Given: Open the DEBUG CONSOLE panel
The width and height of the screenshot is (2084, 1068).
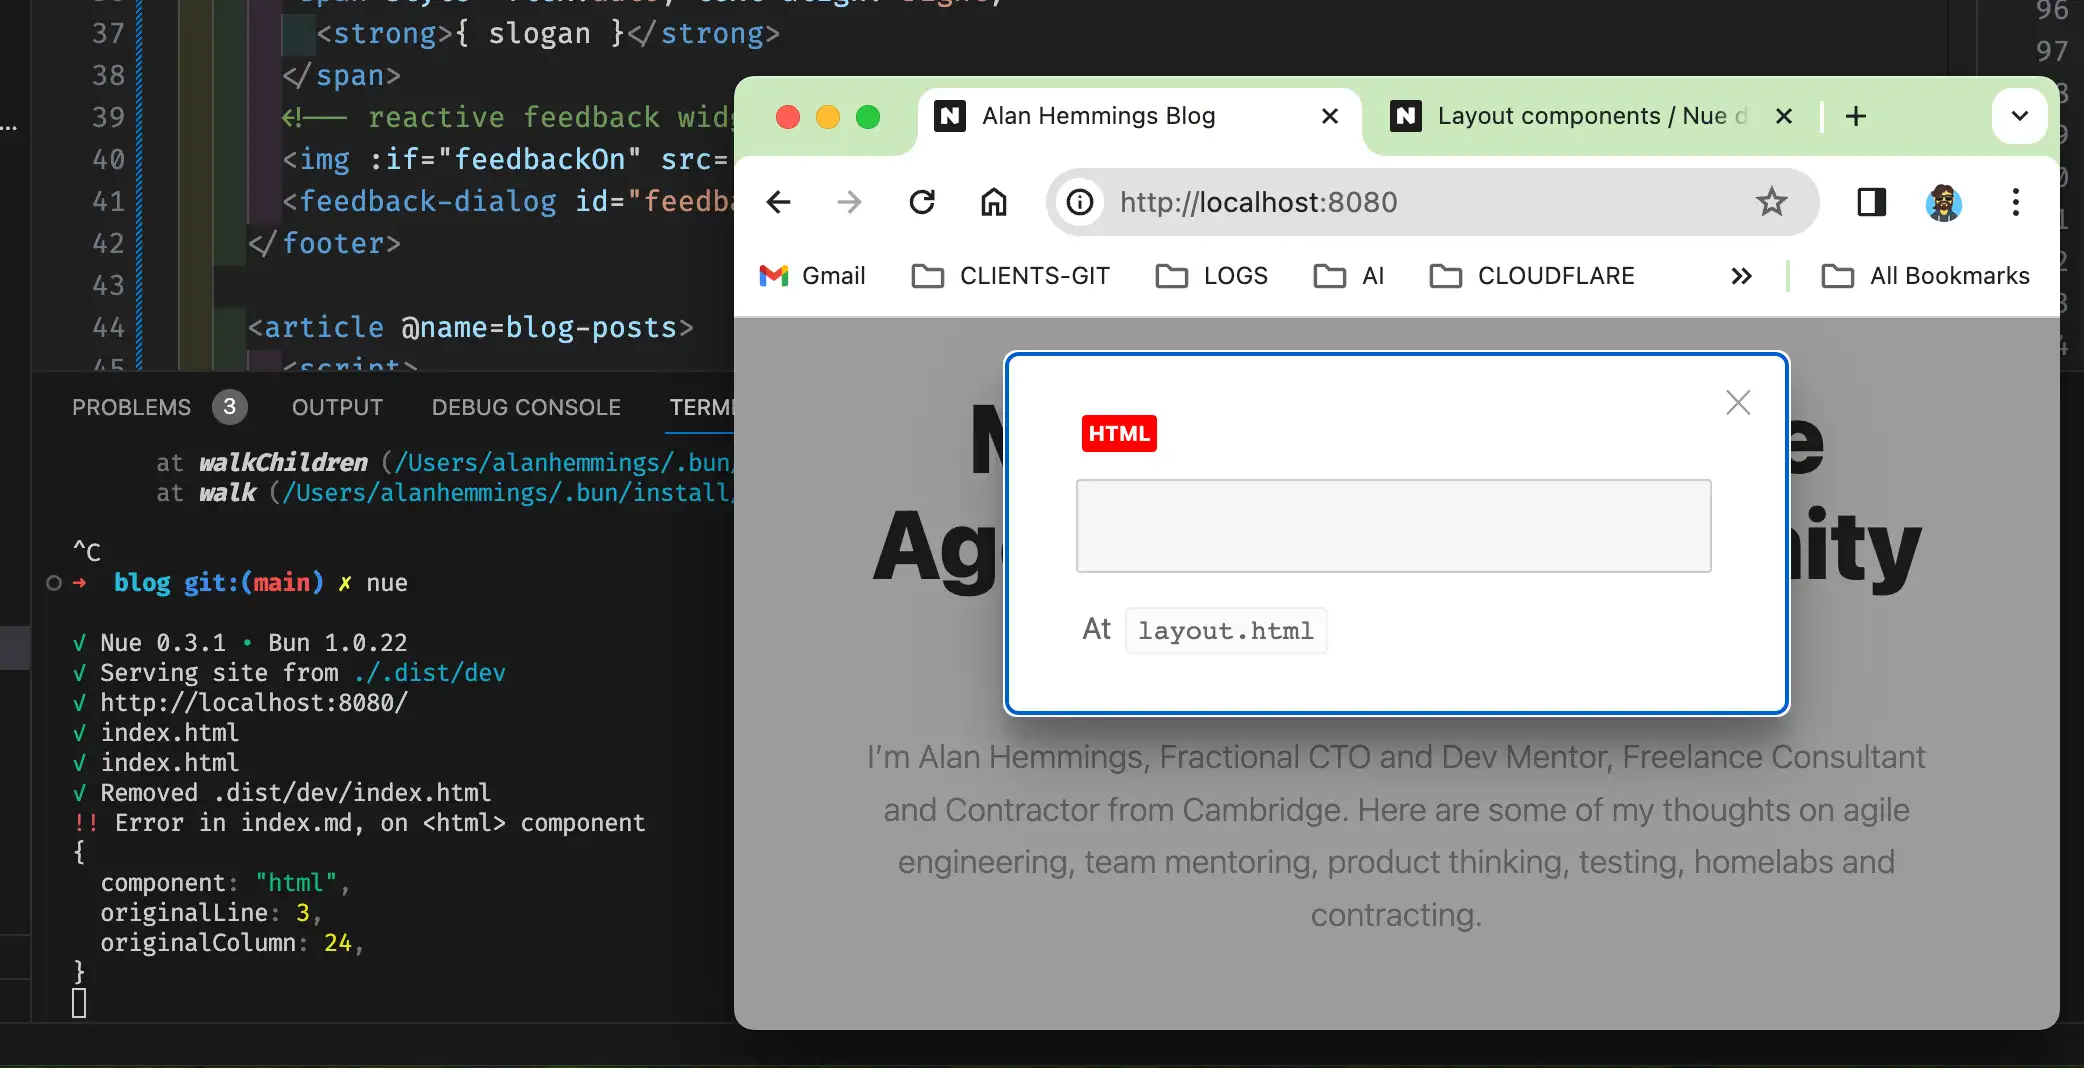Looking at the screenshot, I should point(526,407).
